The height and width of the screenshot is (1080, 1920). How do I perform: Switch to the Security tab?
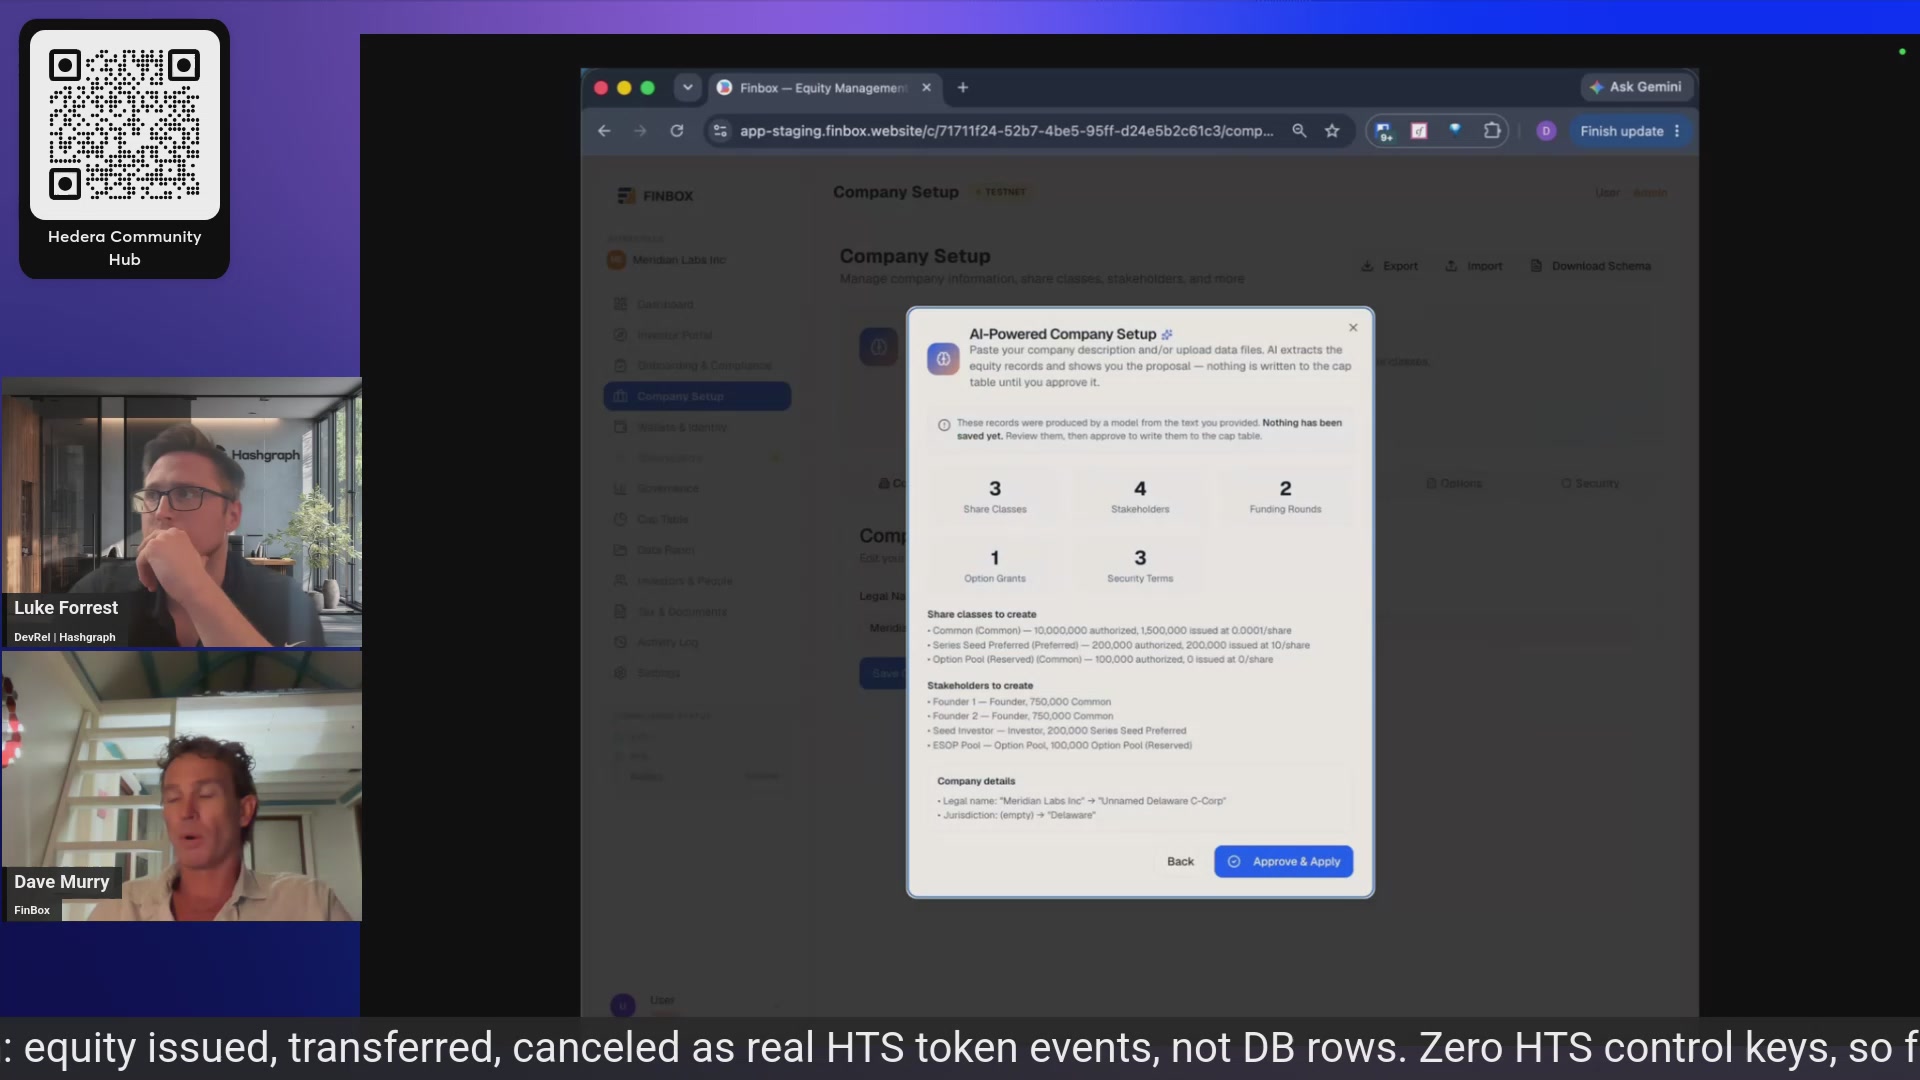[x=1590, y=484]
